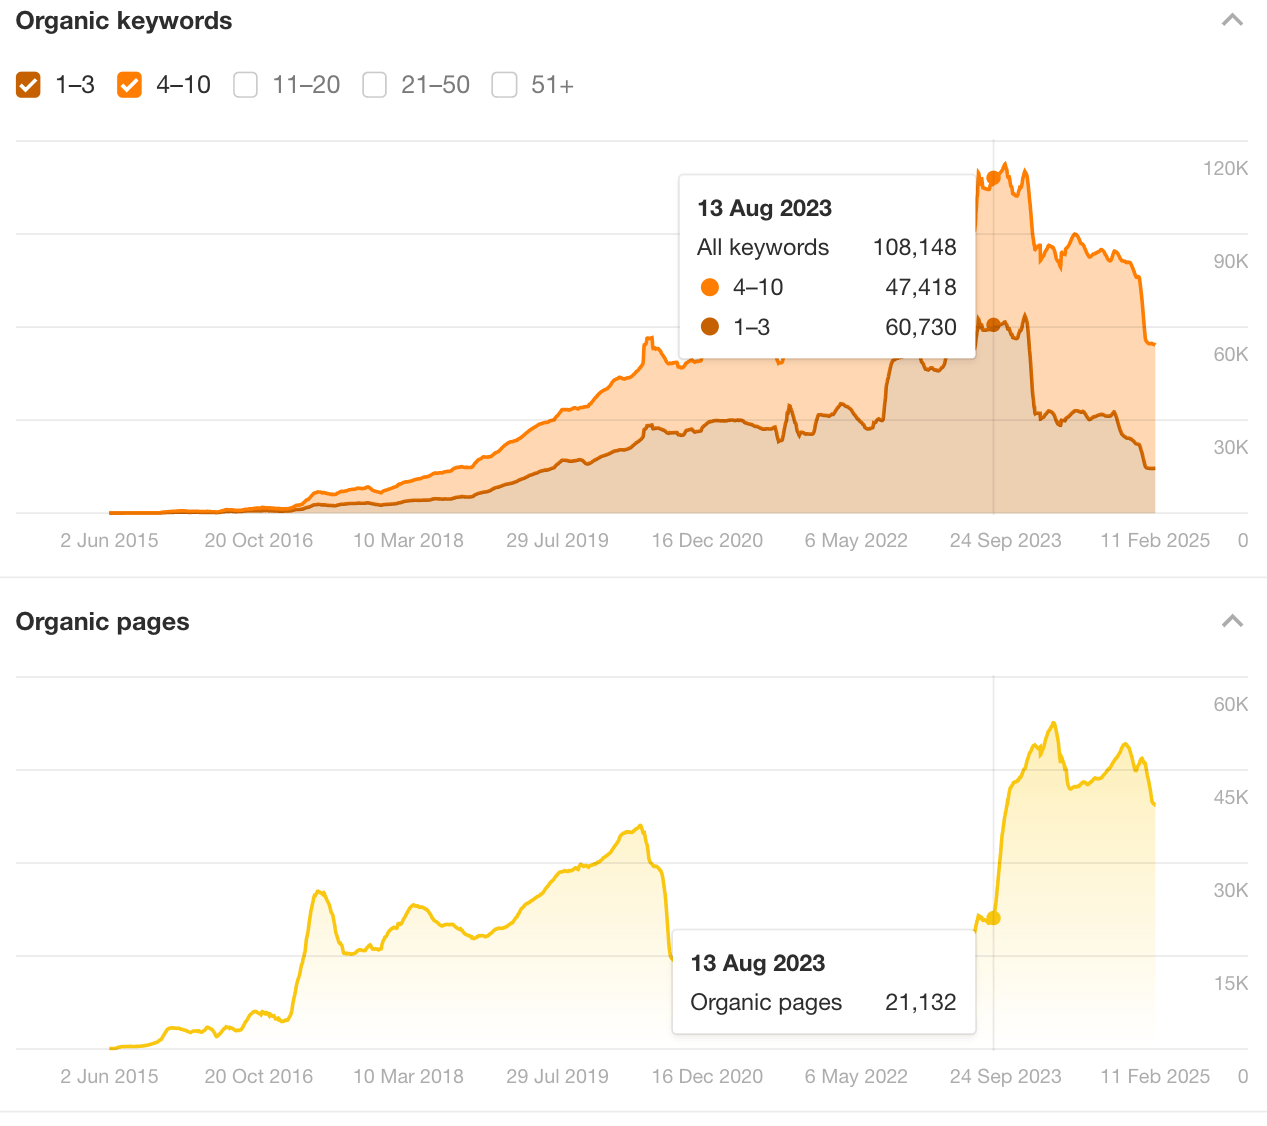The width and height of the screenshot is (1267, 1126).
Task: Click the Organic pages heading
Action: [102, 621]
